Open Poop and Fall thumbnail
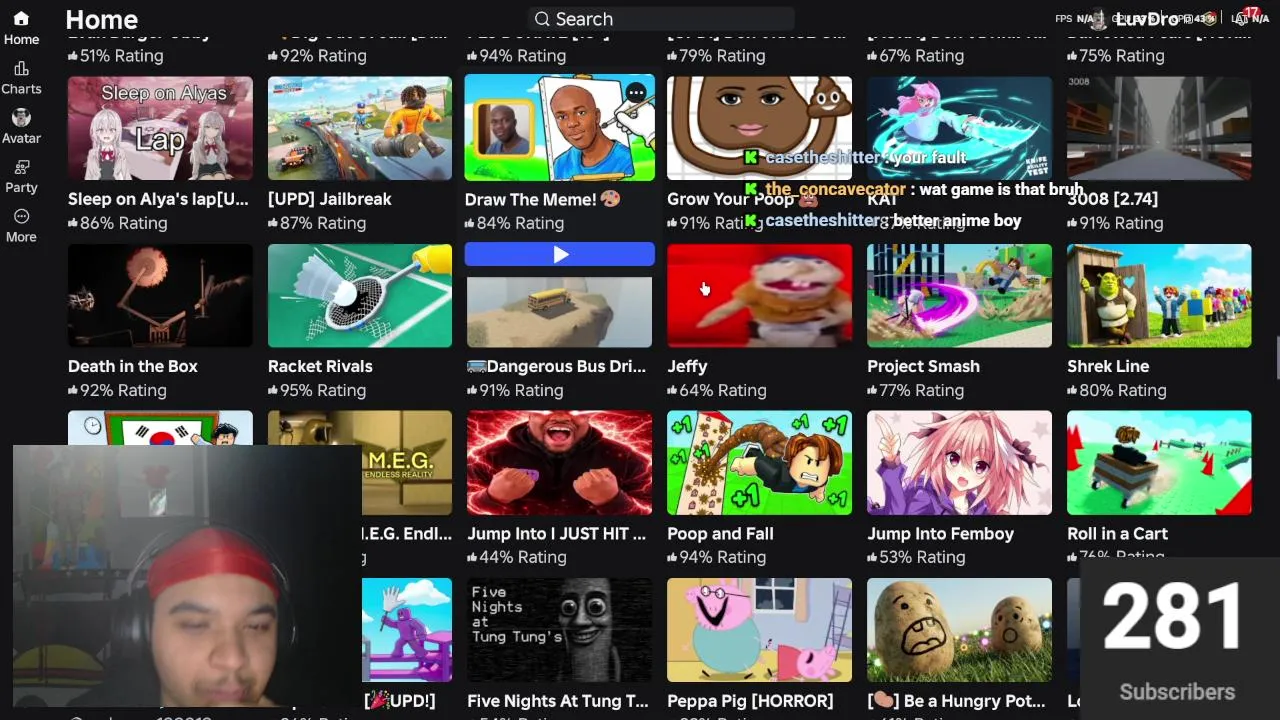Image resolution: width=1280 pixels, height=720 pixels. point(759,463)
